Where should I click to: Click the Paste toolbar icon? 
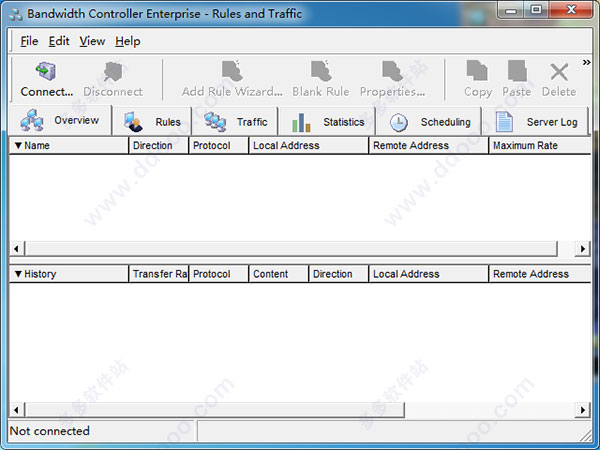click(517, 79)
